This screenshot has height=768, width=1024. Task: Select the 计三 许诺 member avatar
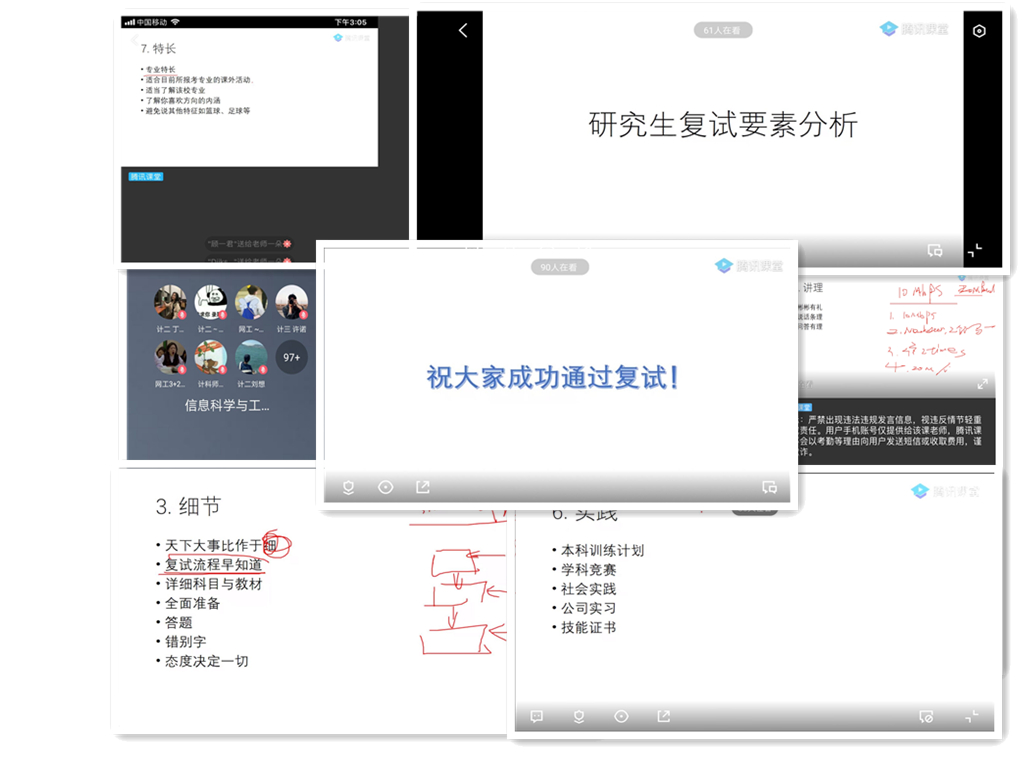click(x=292, y=302)
